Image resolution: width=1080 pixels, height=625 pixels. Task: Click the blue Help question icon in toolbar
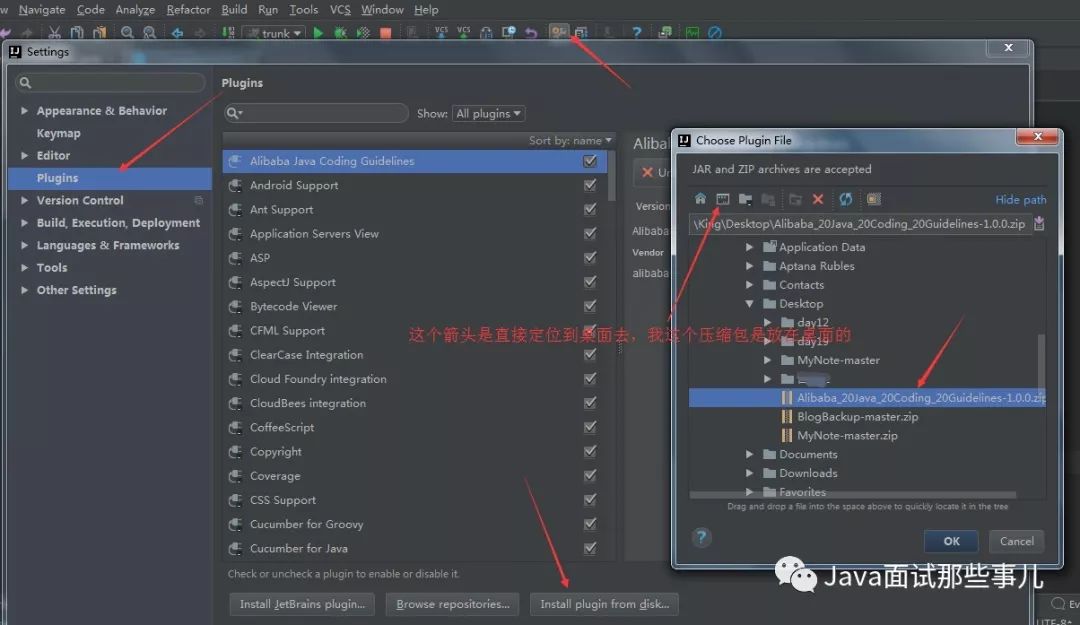[x=636, y=32]
